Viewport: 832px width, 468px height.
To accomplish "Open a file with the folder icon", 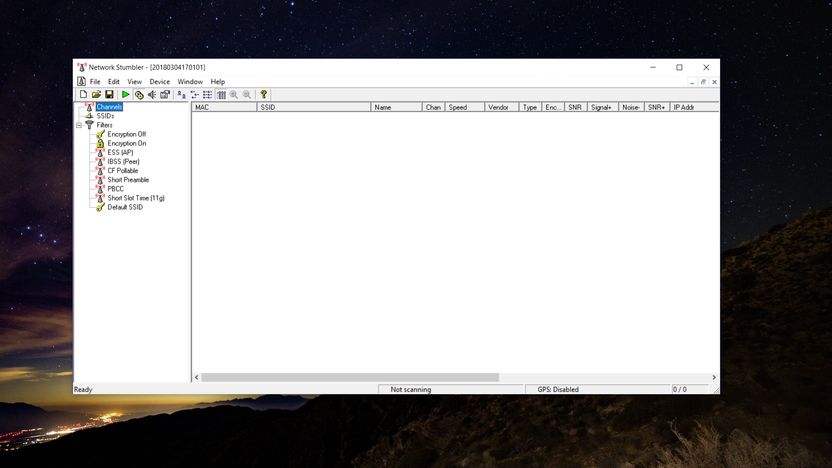I will click(96, 94).
